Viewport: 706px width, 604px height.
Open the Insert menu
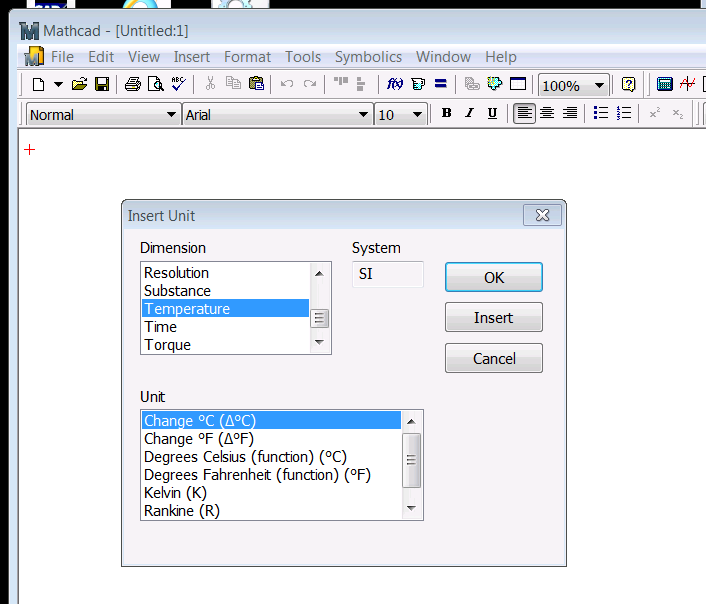(192, 57)
